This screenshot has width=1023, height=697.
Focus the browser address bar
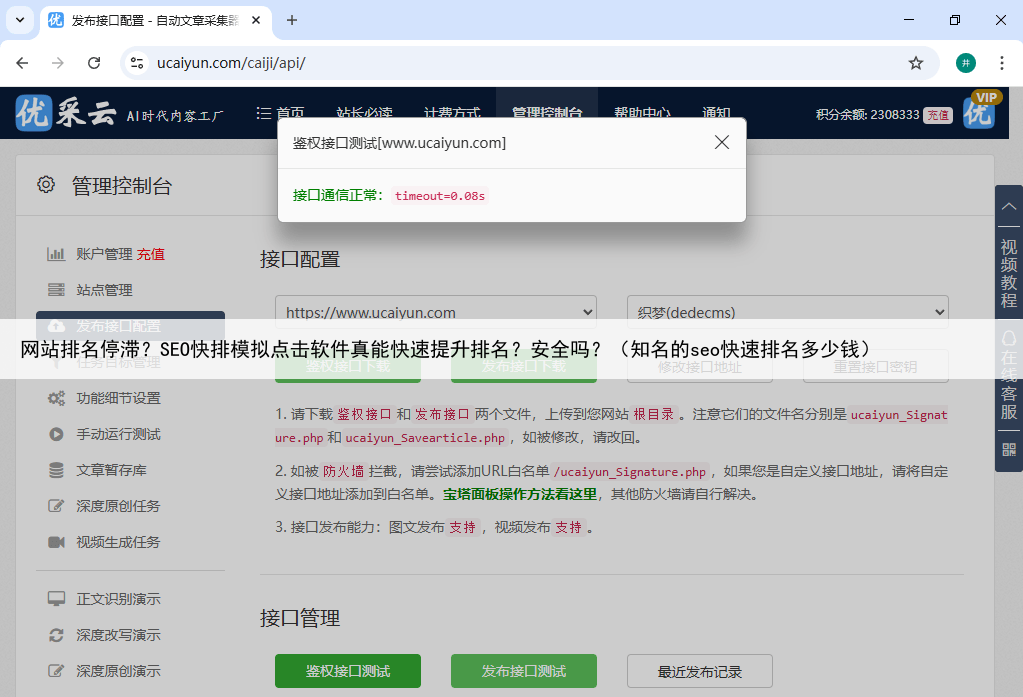point(520,63)
